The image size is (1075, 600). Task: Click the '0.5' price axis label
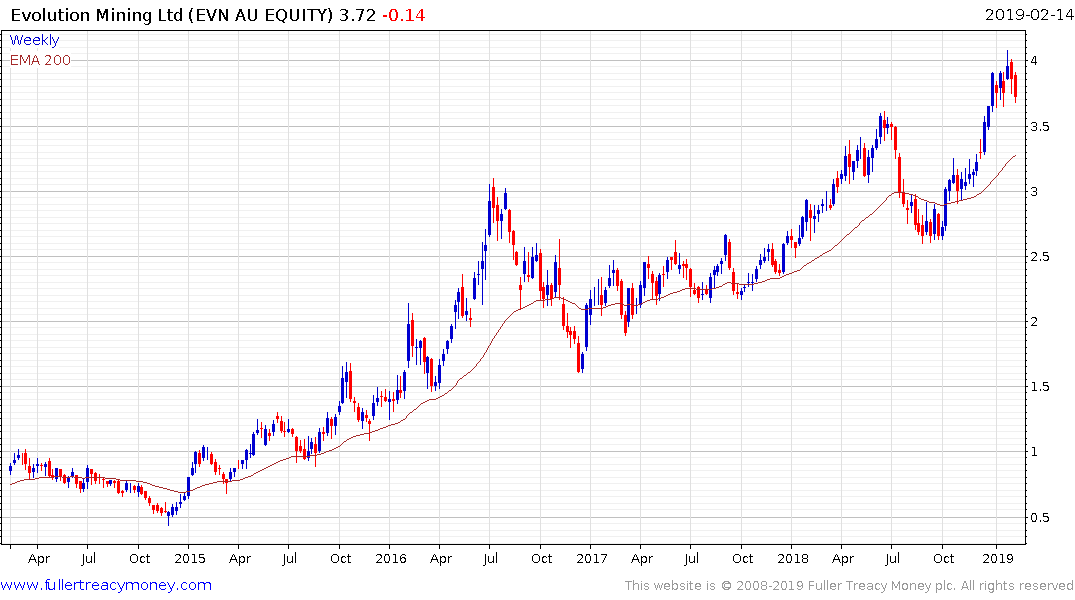coord(1040,518)
